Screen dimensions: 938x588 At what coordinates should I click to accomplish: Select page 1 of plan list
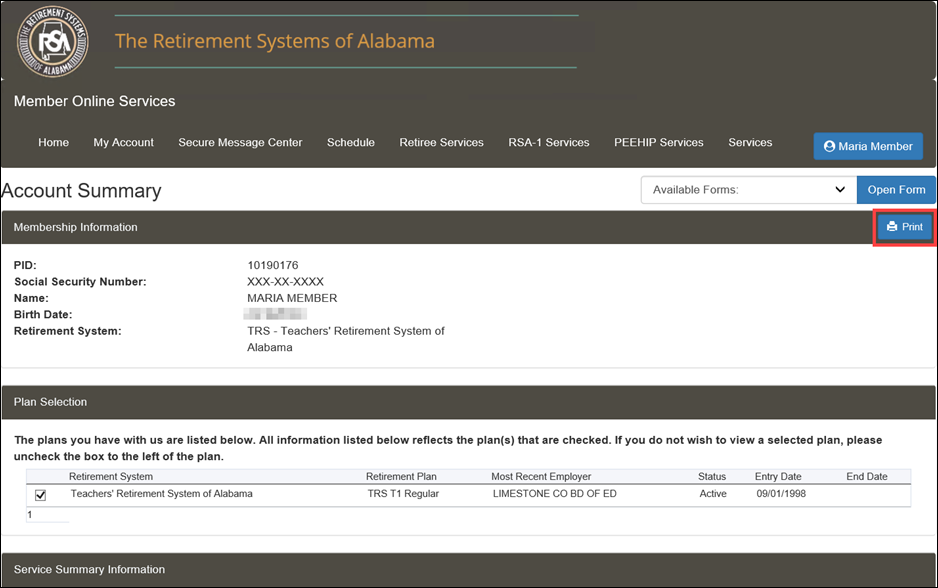point(30,515)
